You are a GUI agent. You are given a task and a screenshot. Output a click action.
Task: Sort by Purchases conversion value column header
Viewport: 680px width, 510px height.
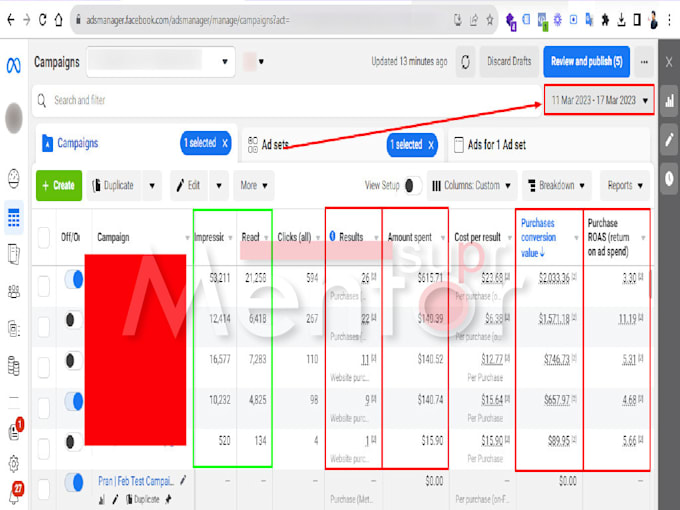pos(538,237)
